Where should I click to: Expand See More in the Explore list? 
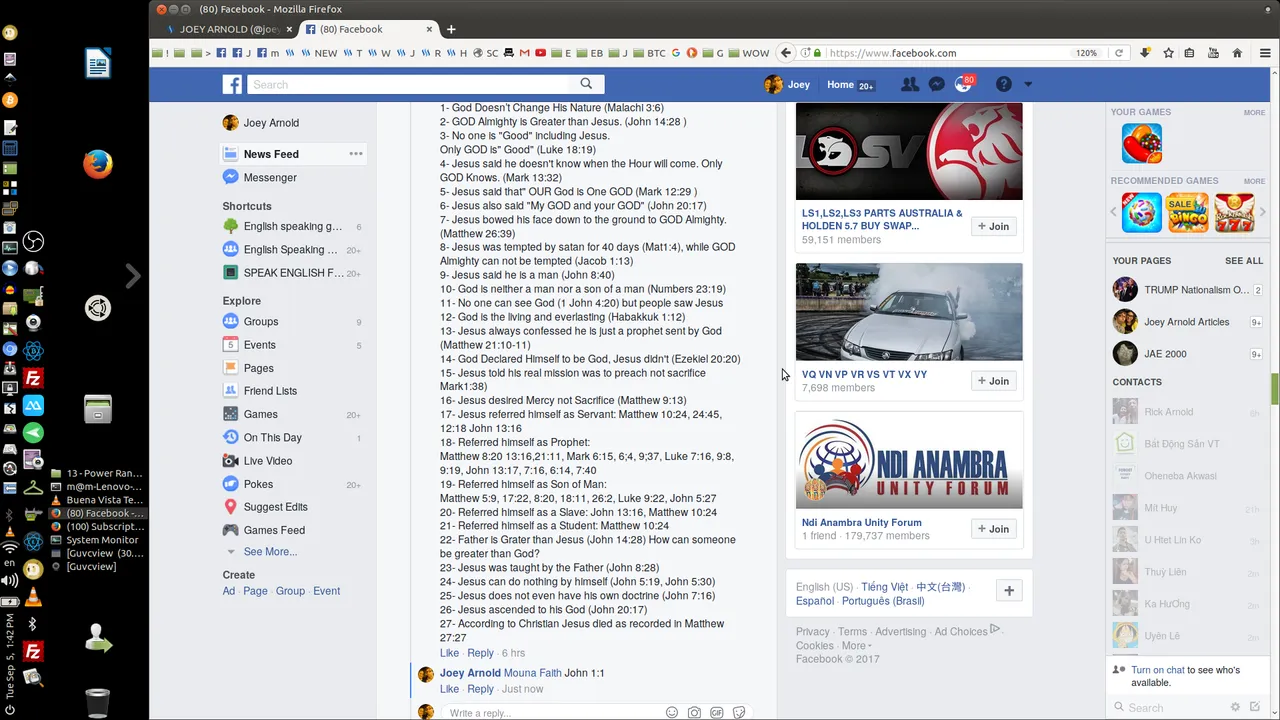tap(270, 552)
